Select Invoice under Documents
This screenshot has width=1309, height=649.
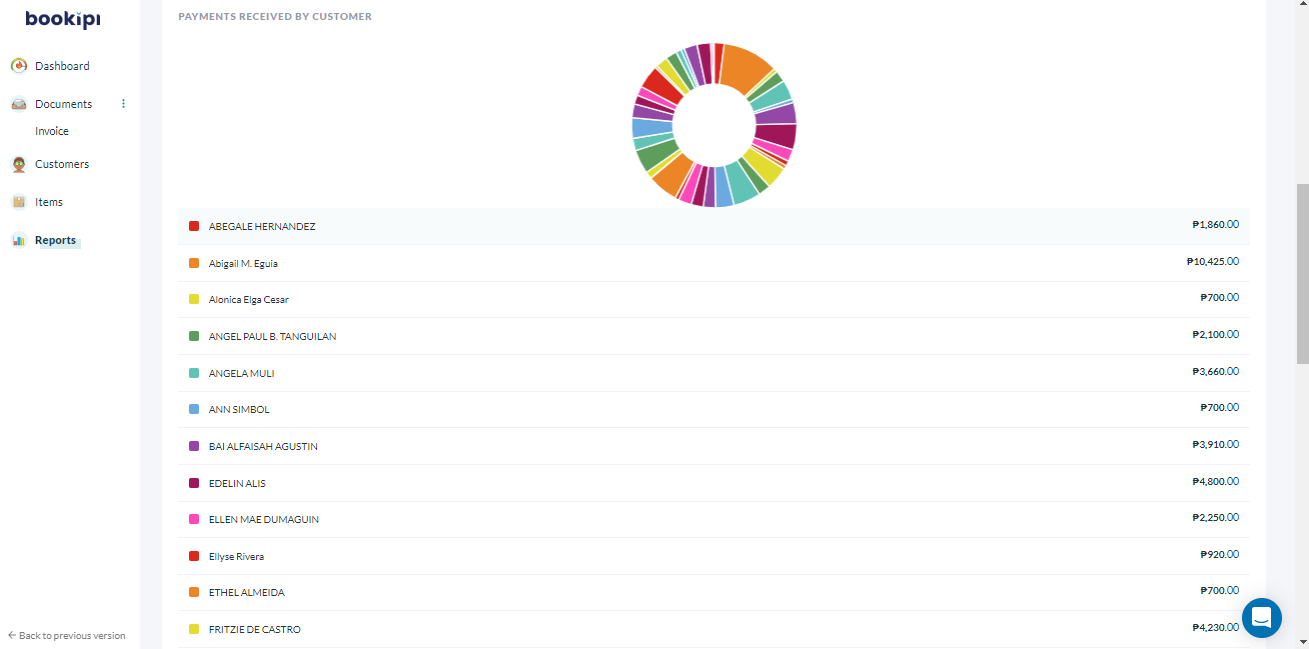(x=52, y=131)
